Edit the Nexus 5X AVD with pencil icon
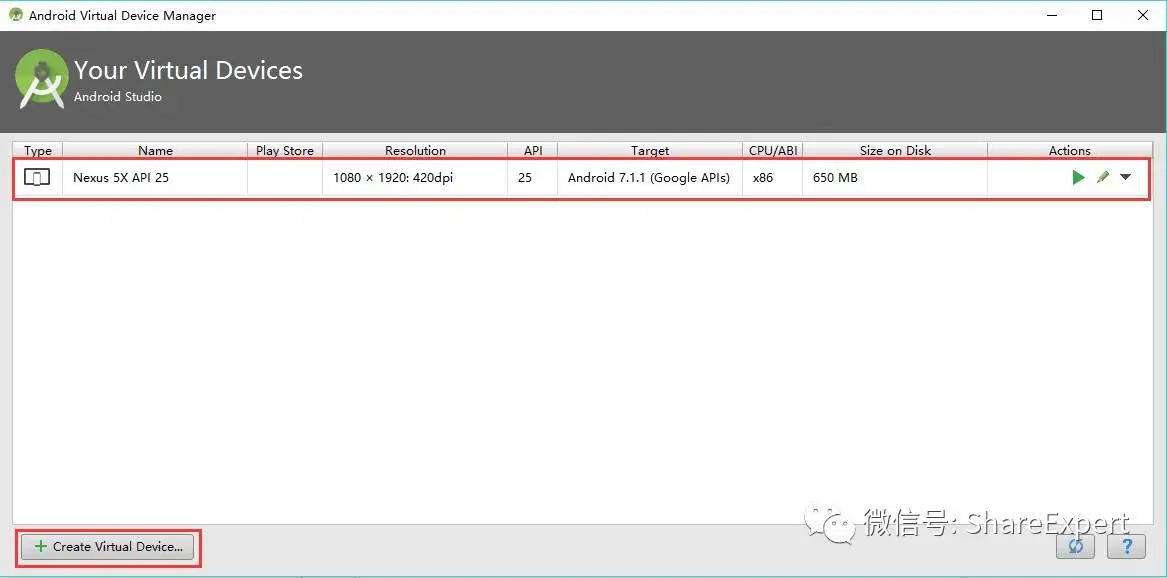 (1103, 177)
